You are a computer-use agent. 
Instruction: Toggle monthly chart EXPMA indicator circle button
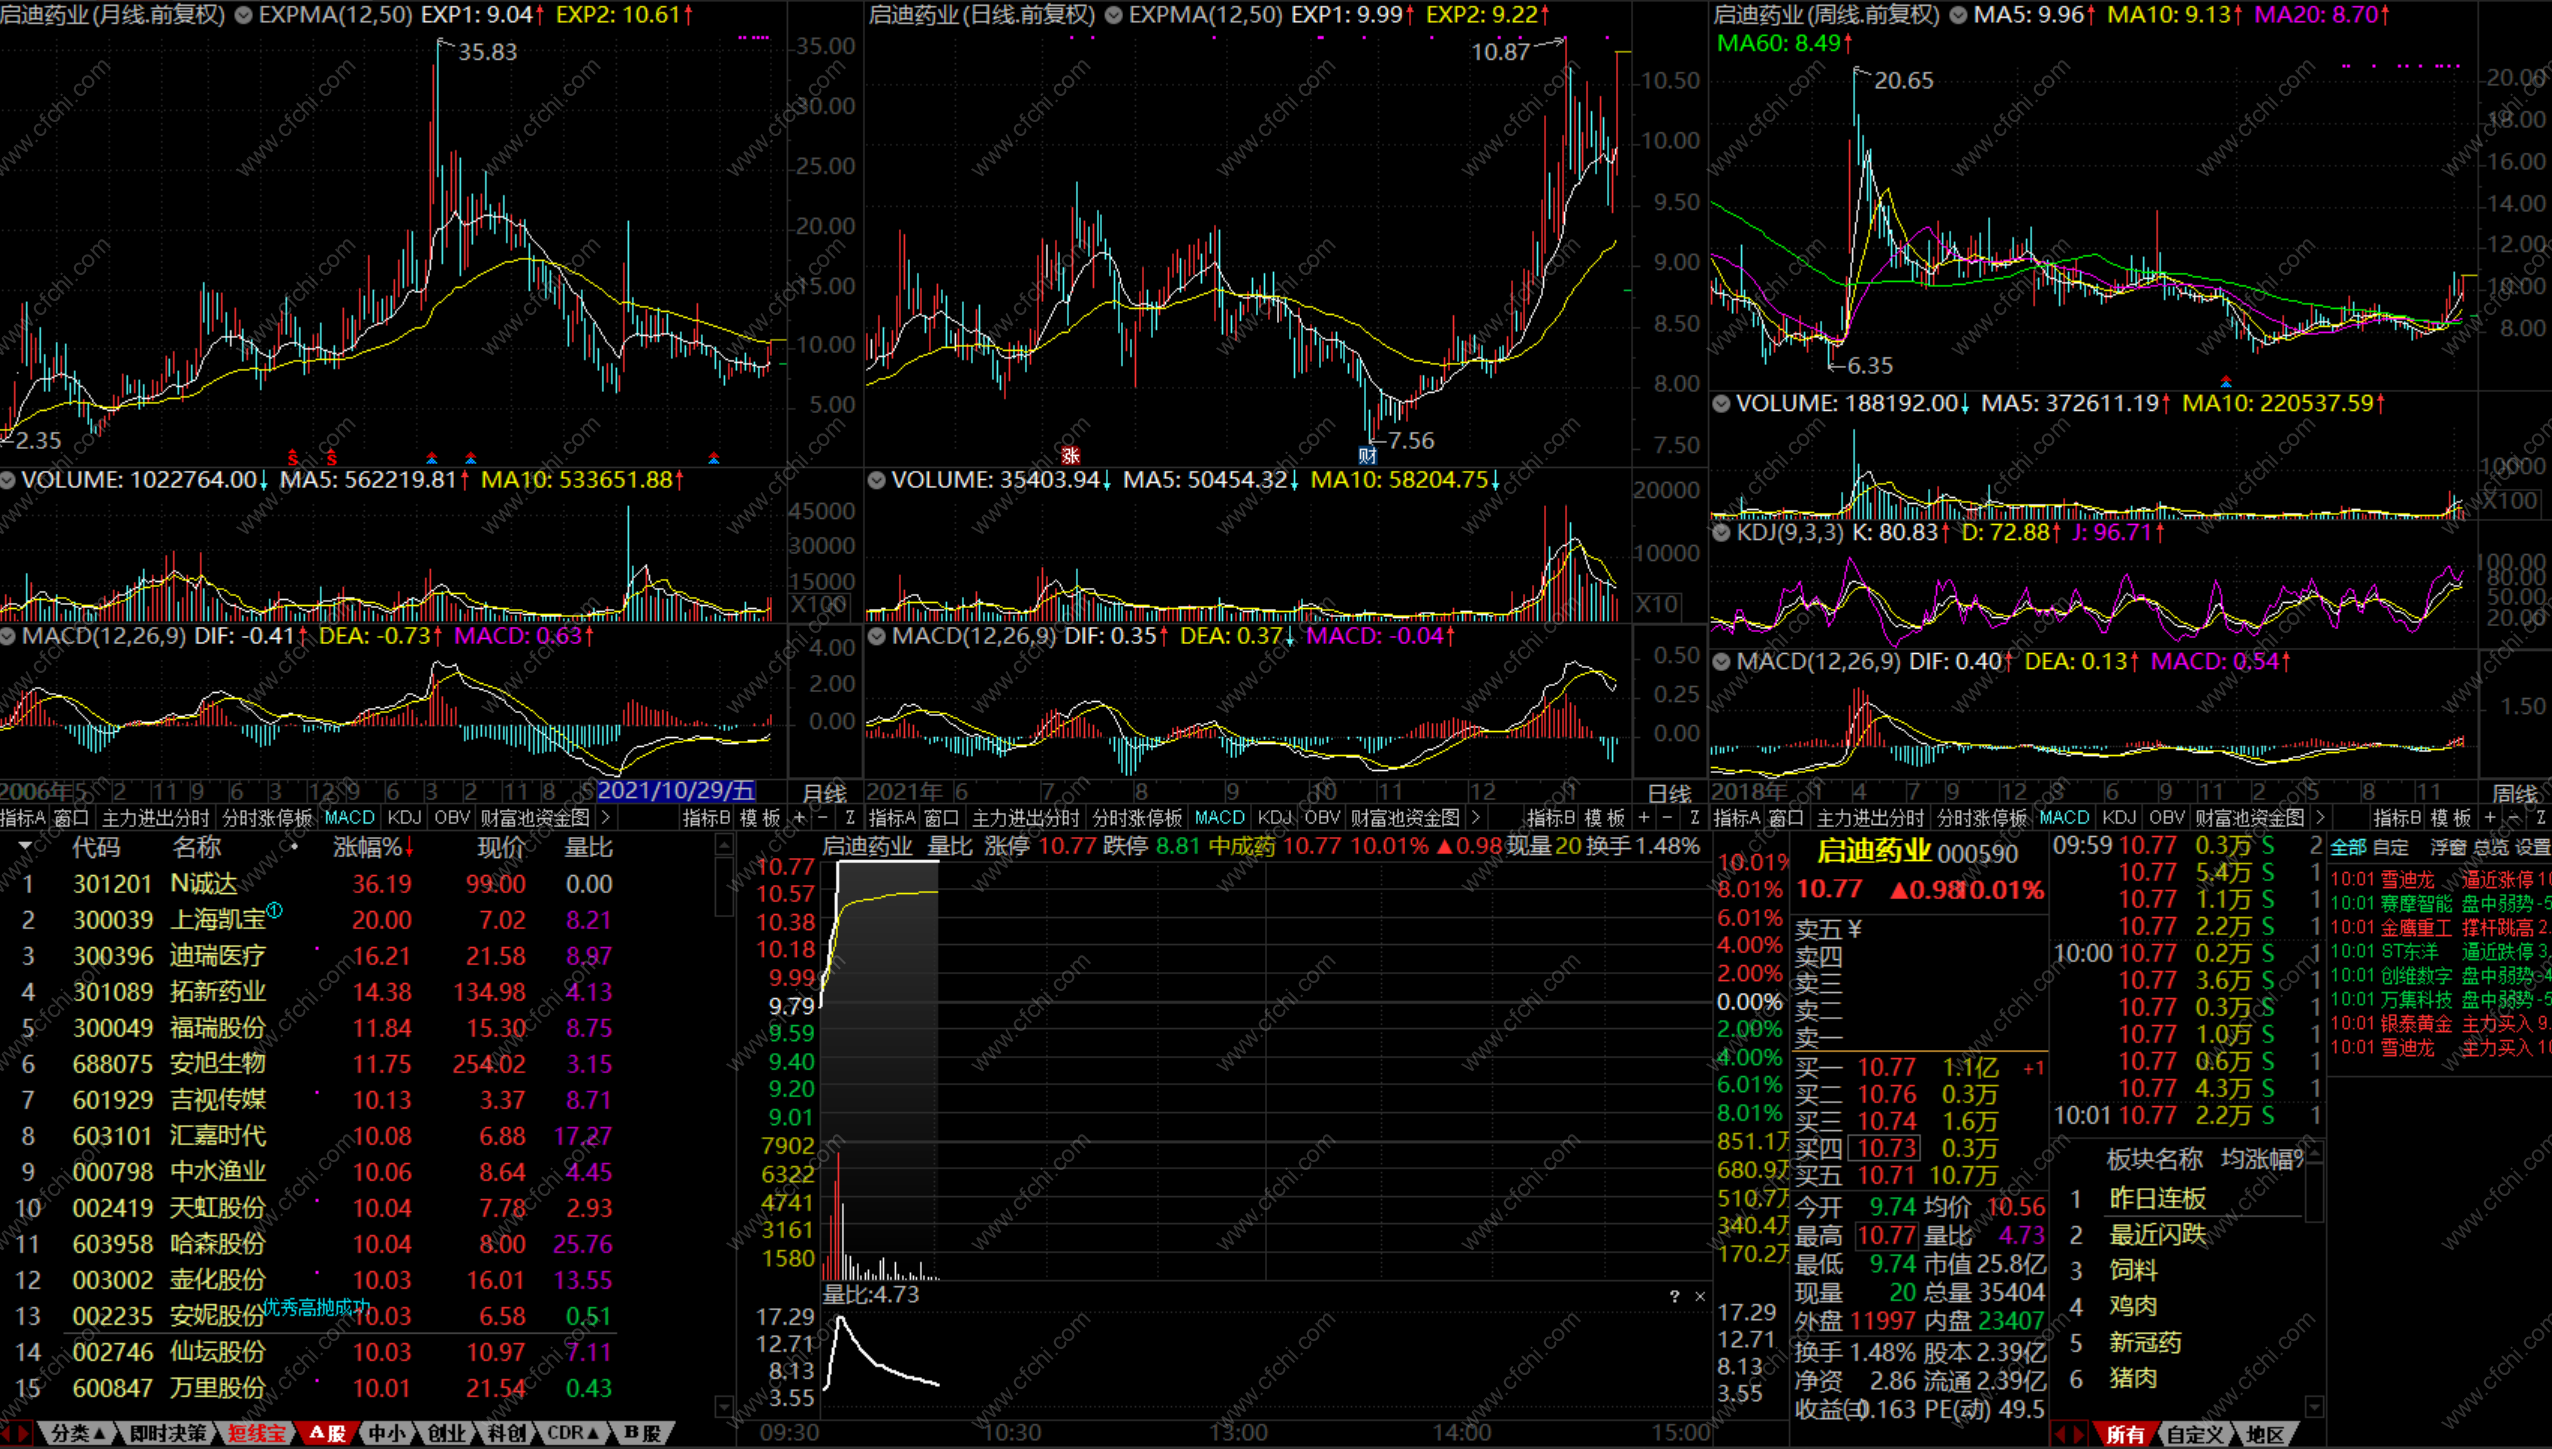[x=243, y=15]
